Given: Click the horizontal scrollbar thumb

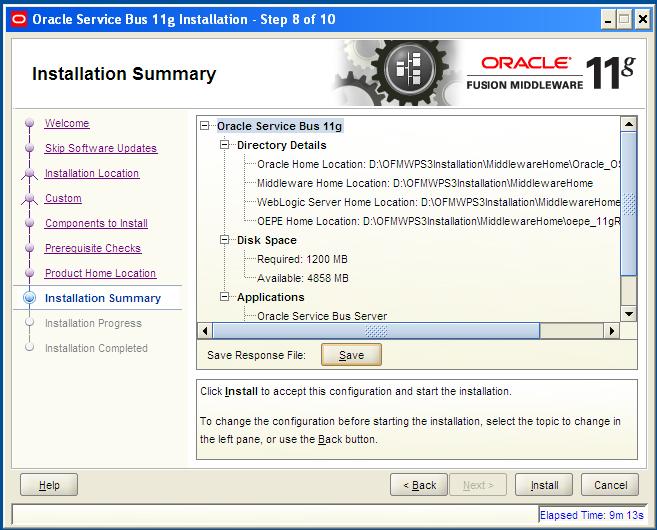Looking at the screenshot, I should (376, 331).
